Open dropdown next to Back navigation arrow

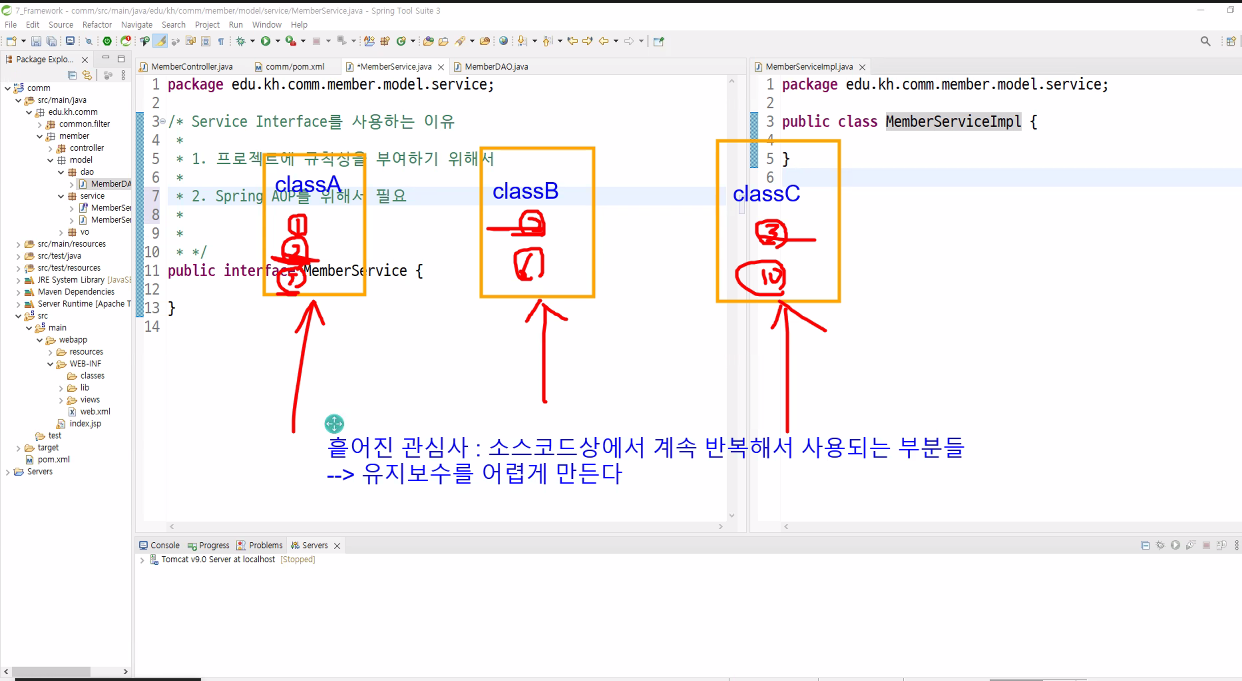tap(616, 41)
